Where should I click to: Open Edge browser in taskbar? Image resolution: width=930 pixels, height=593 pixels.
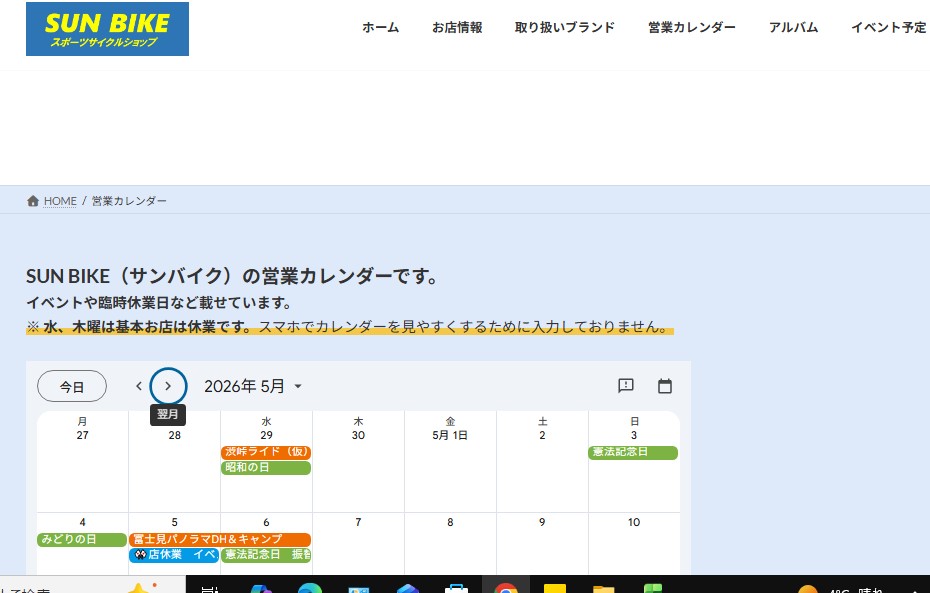[x=309, y=588]
